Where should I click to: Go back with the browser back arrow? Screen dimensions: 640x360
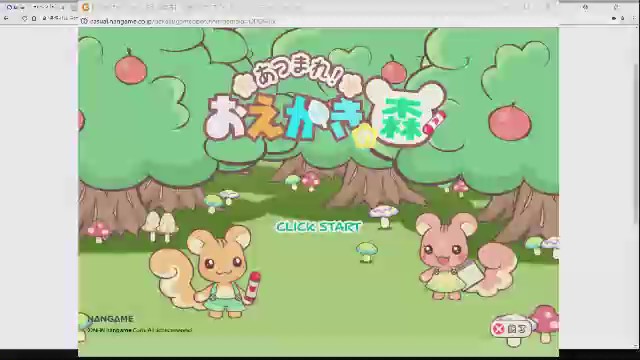pos(6,18)
